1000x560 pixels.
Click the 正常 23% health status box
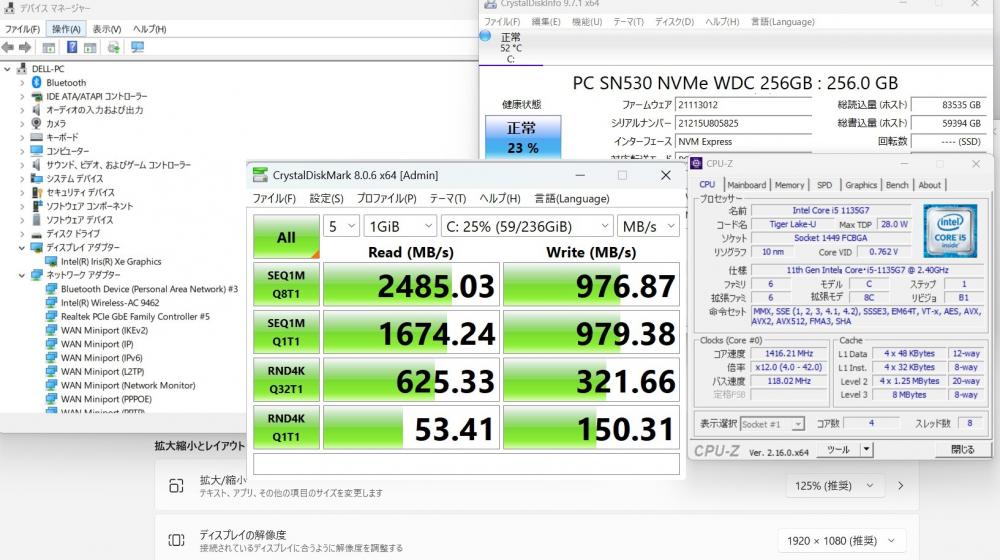523,137
